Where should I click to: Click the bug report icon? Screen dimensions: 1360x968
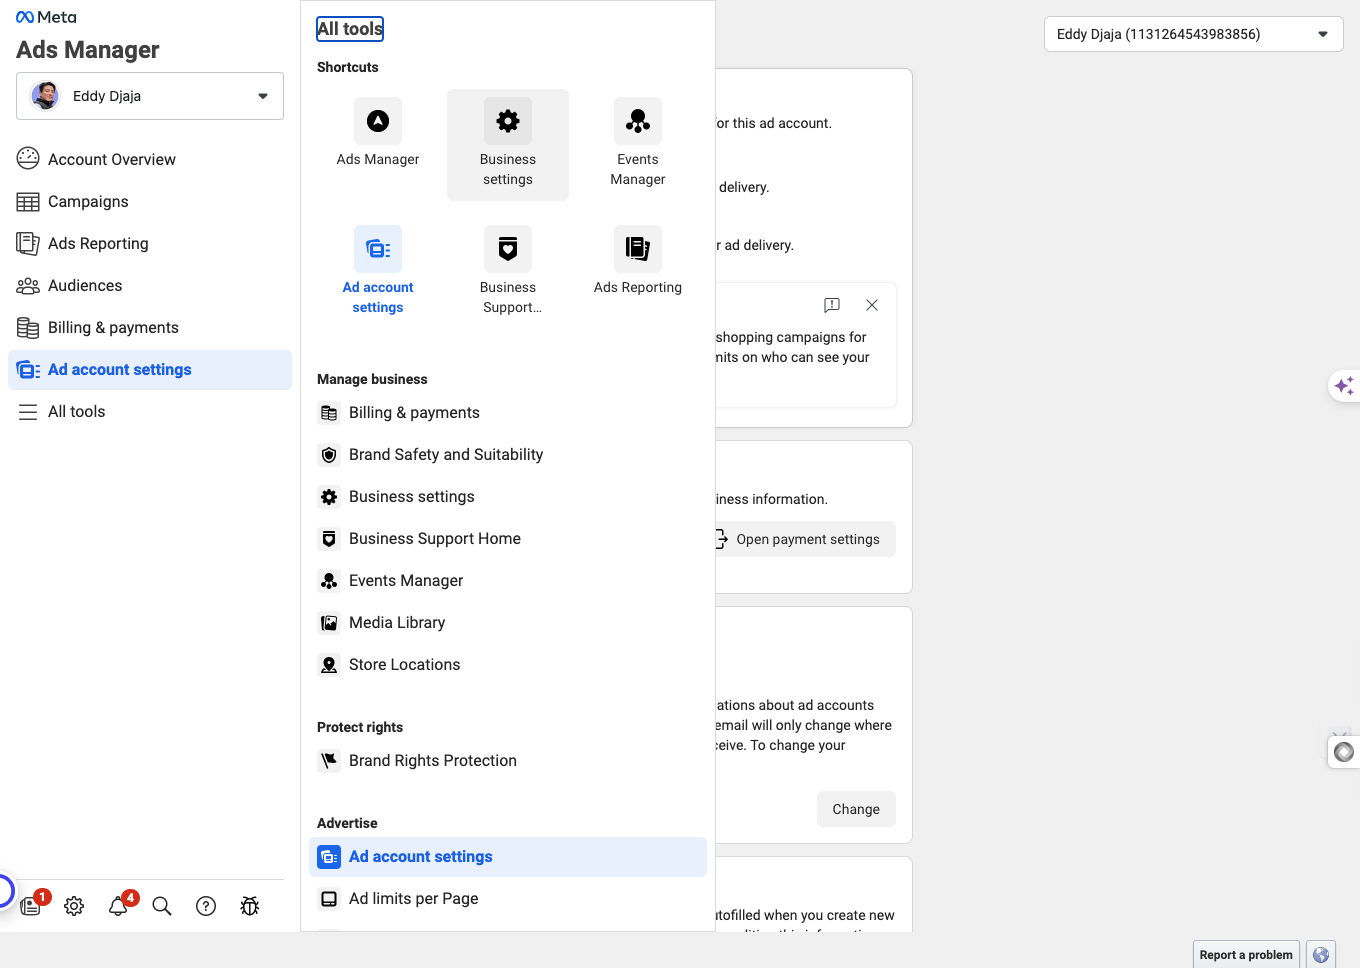point(250,906)
